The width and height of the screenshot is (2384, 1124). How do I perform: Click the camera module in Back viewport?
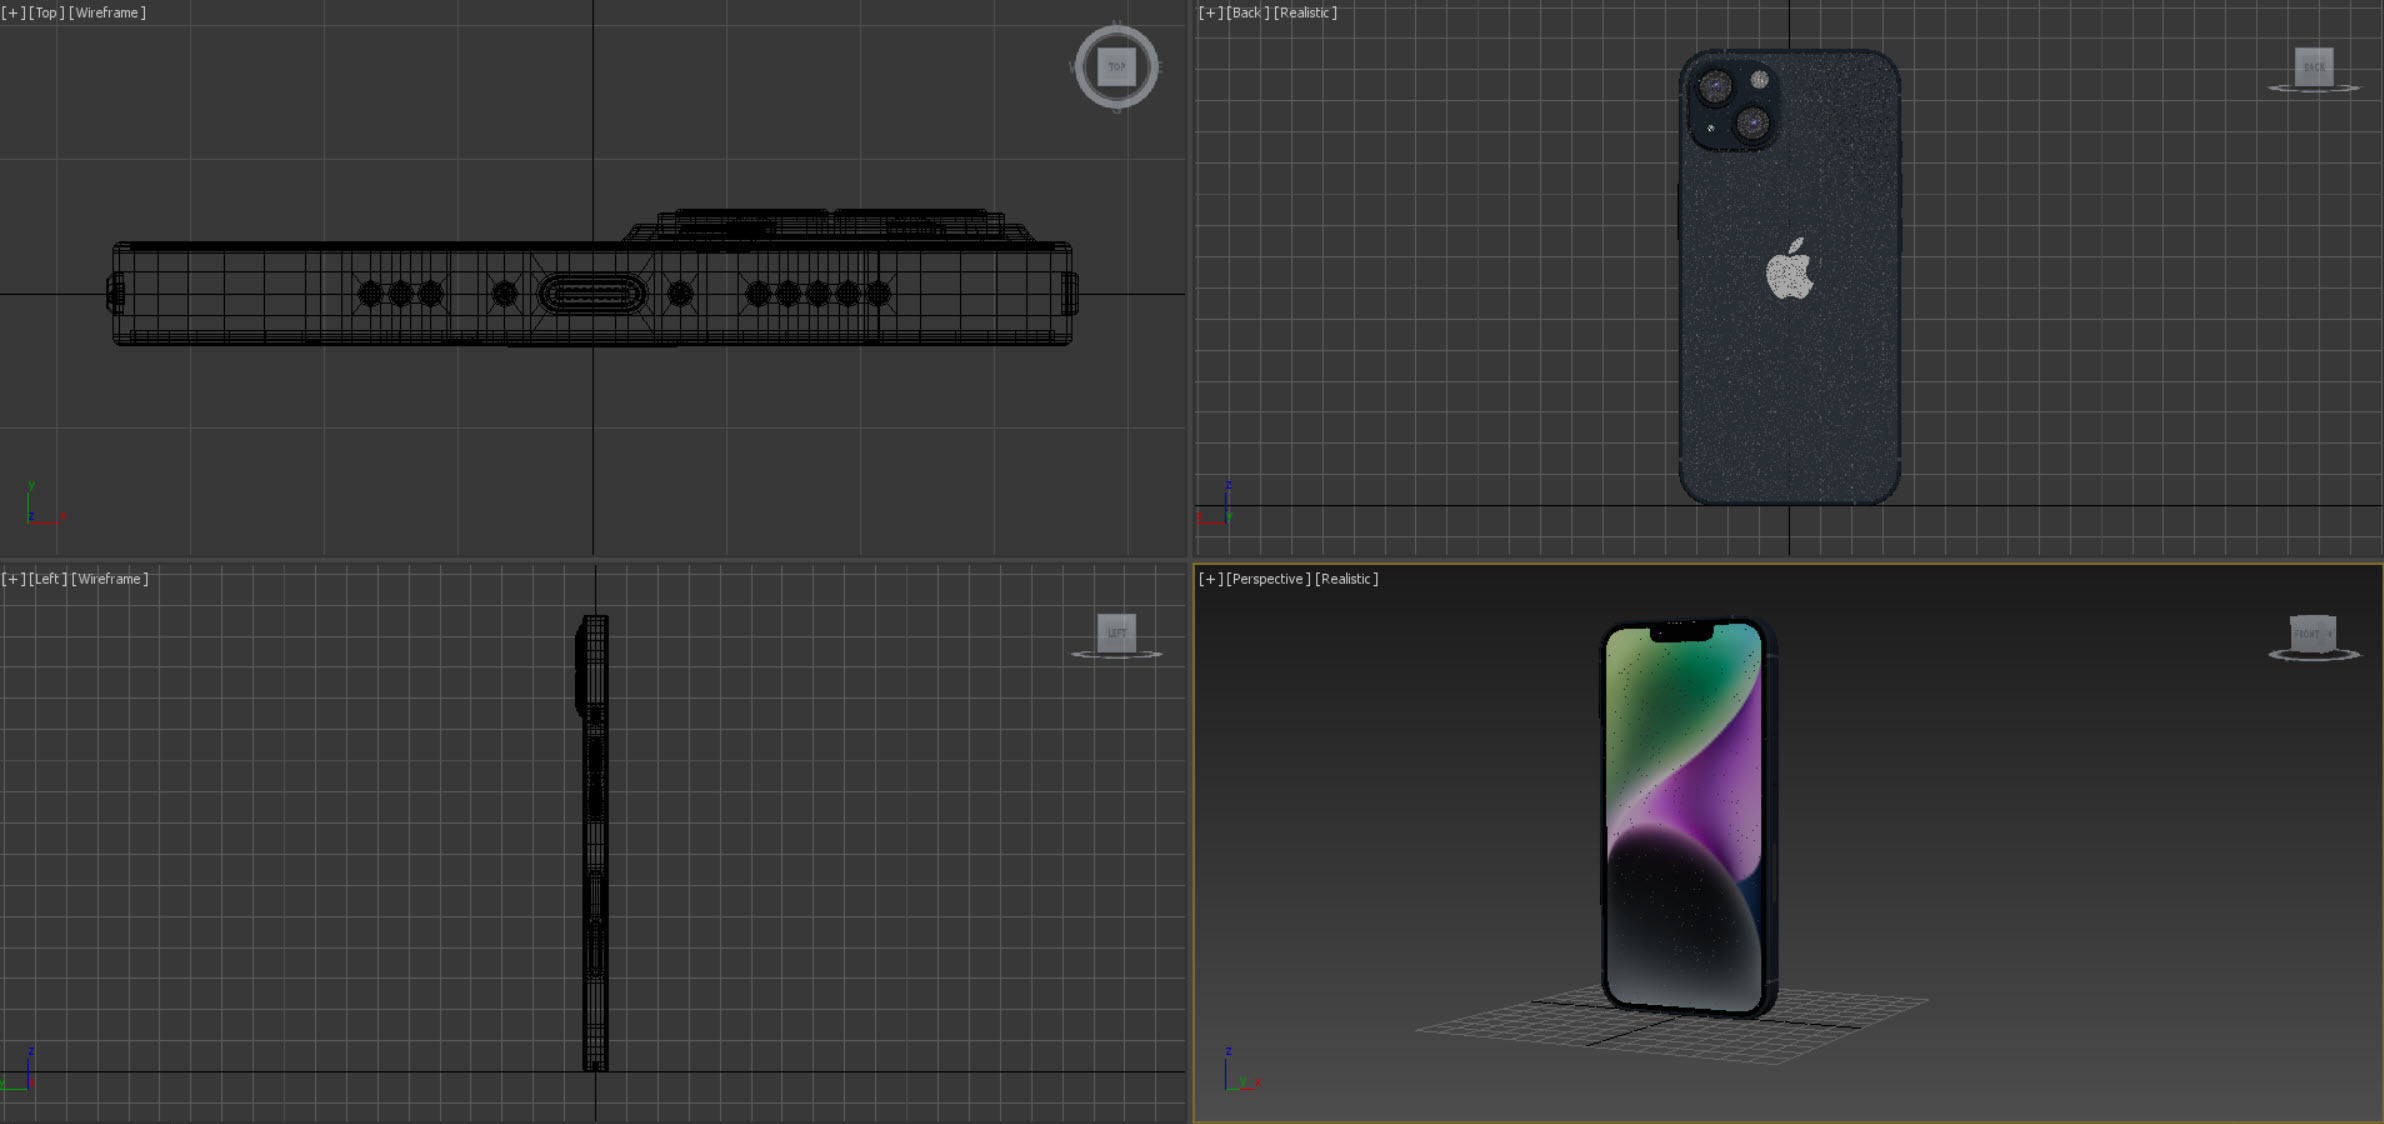[1734, 105]
